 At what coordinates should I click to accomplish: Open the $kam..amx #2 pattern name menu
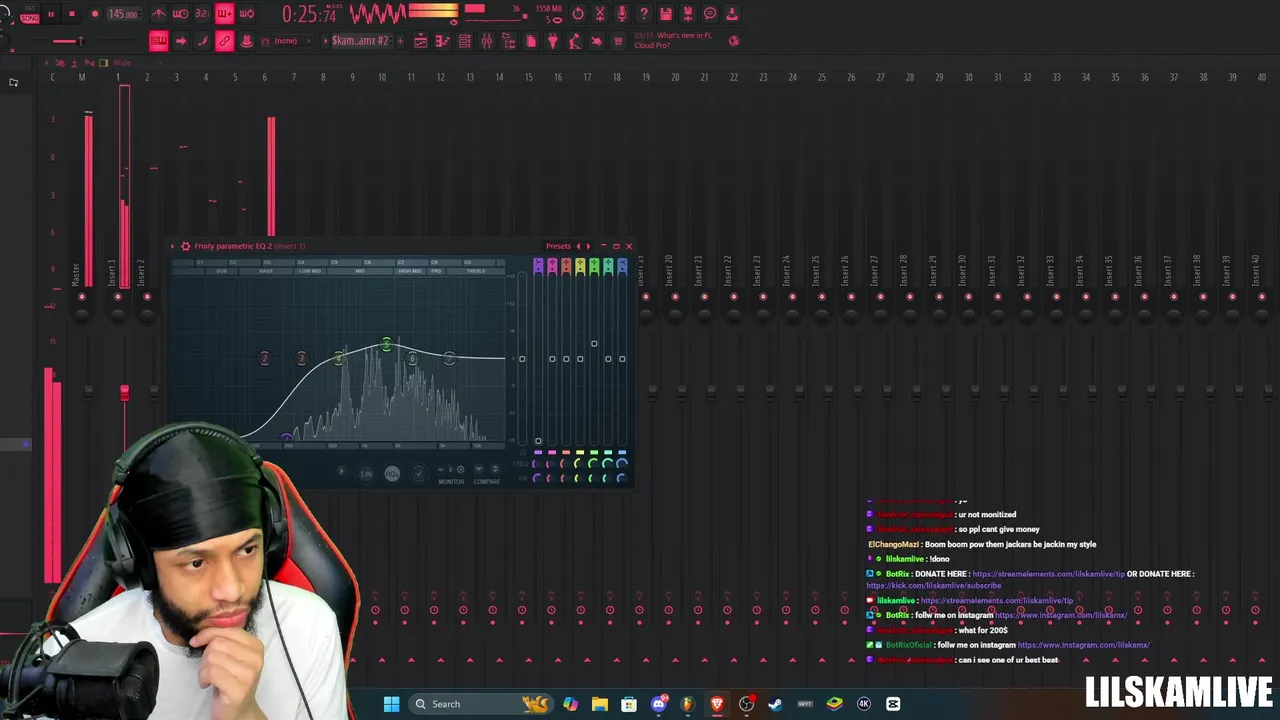[360, 41]
